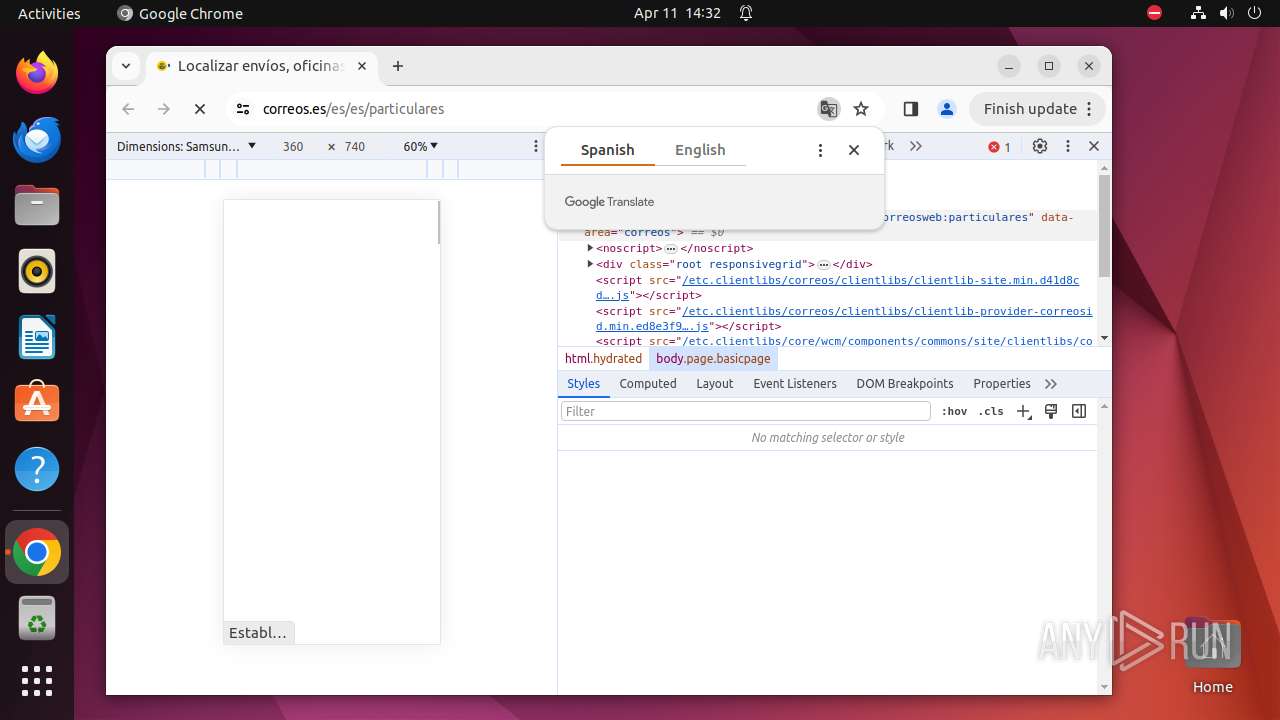The width and height of the screenshot is (1280, 720).
Task: Click the Elements panel vertical scrollbar
Action: (x=1104, y=225)
